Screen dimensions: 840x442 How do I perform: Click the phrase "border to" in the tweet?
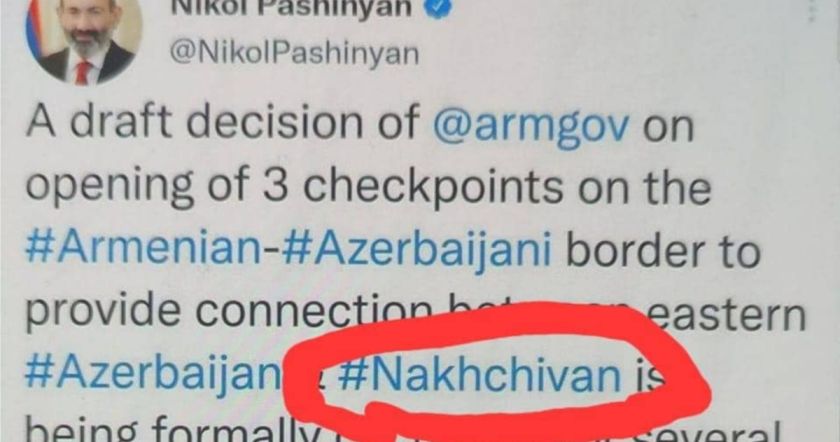click(663, 251)
